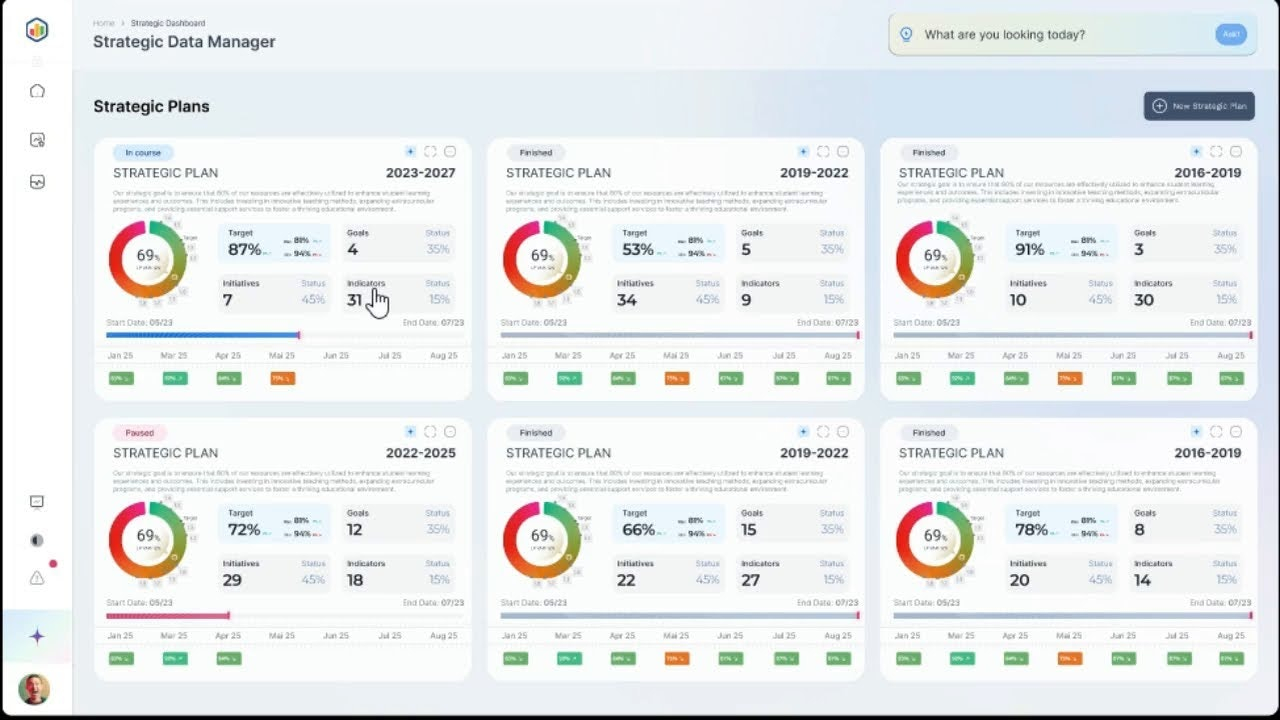Open more options on top-right 2016-2019 card
Screen dimensions: 1280x720
pos(1236,152)
